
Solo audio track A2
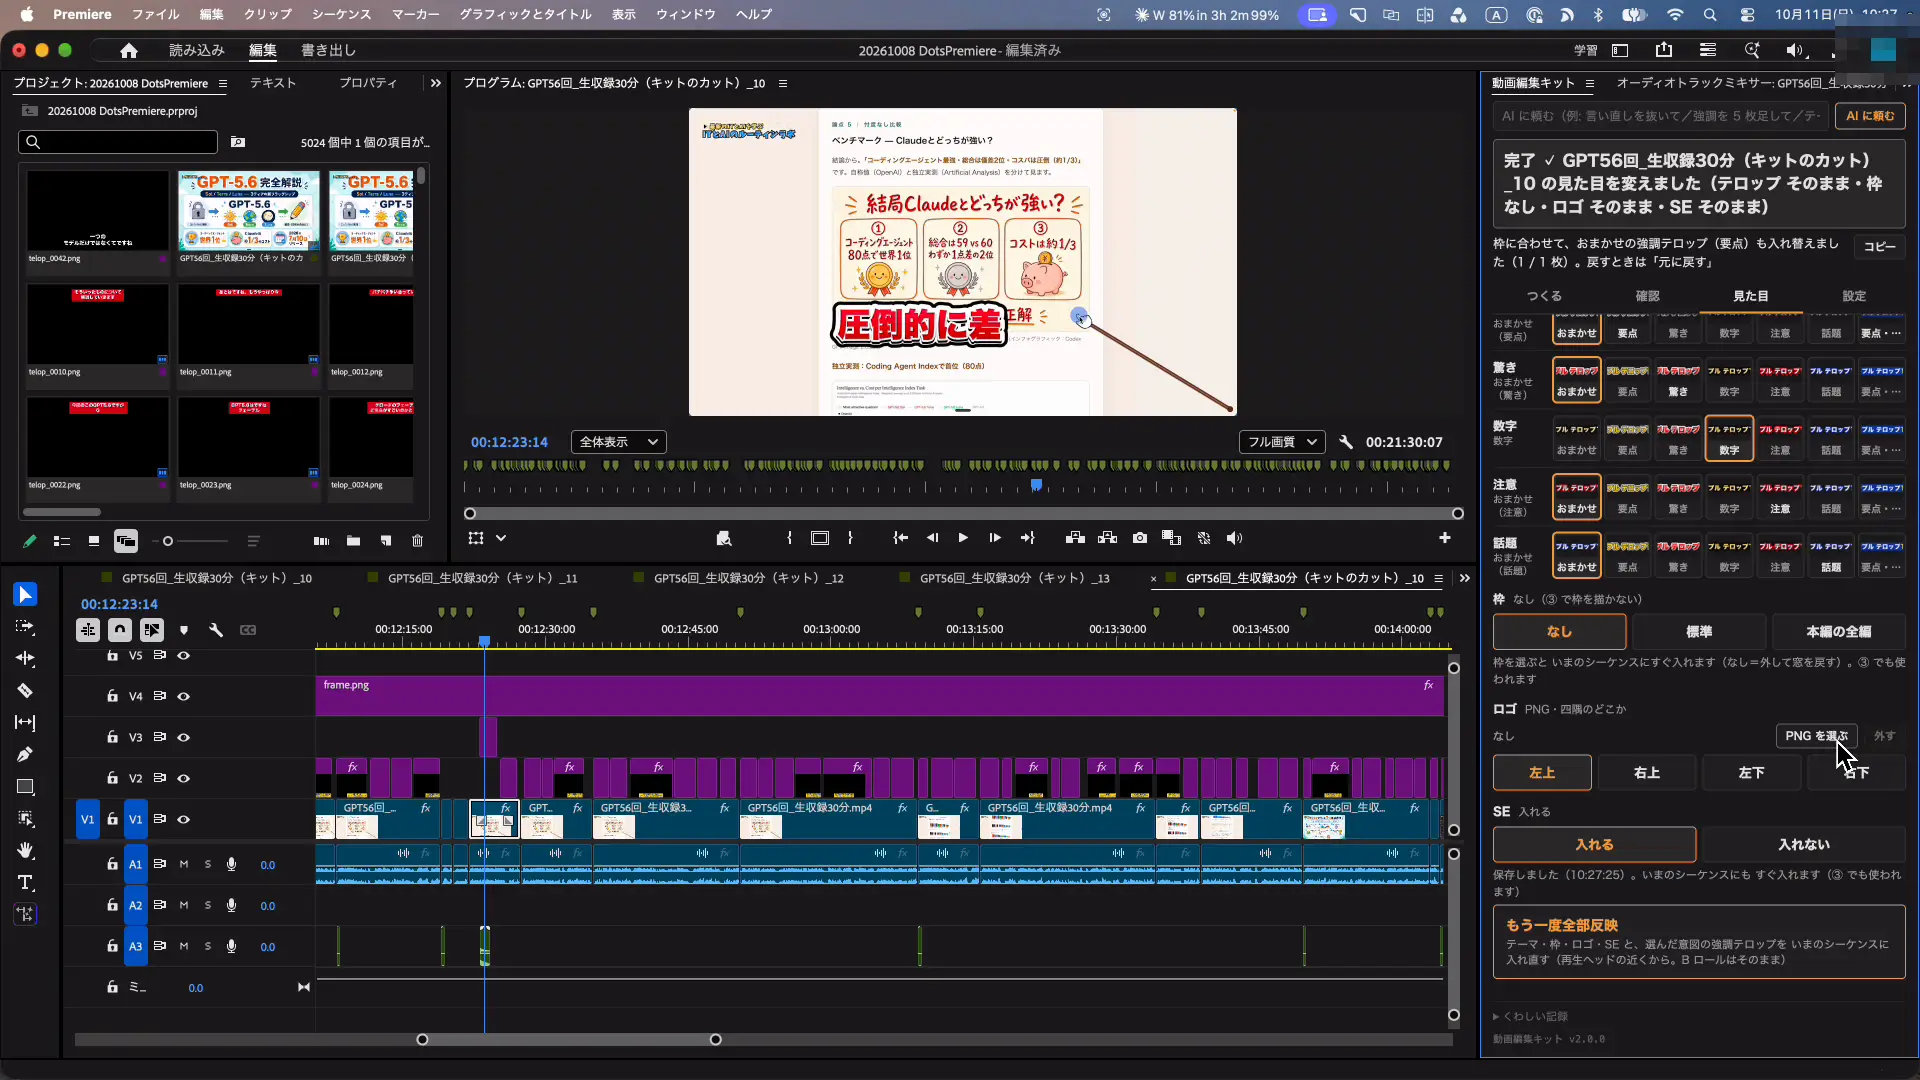coord(208,906)
